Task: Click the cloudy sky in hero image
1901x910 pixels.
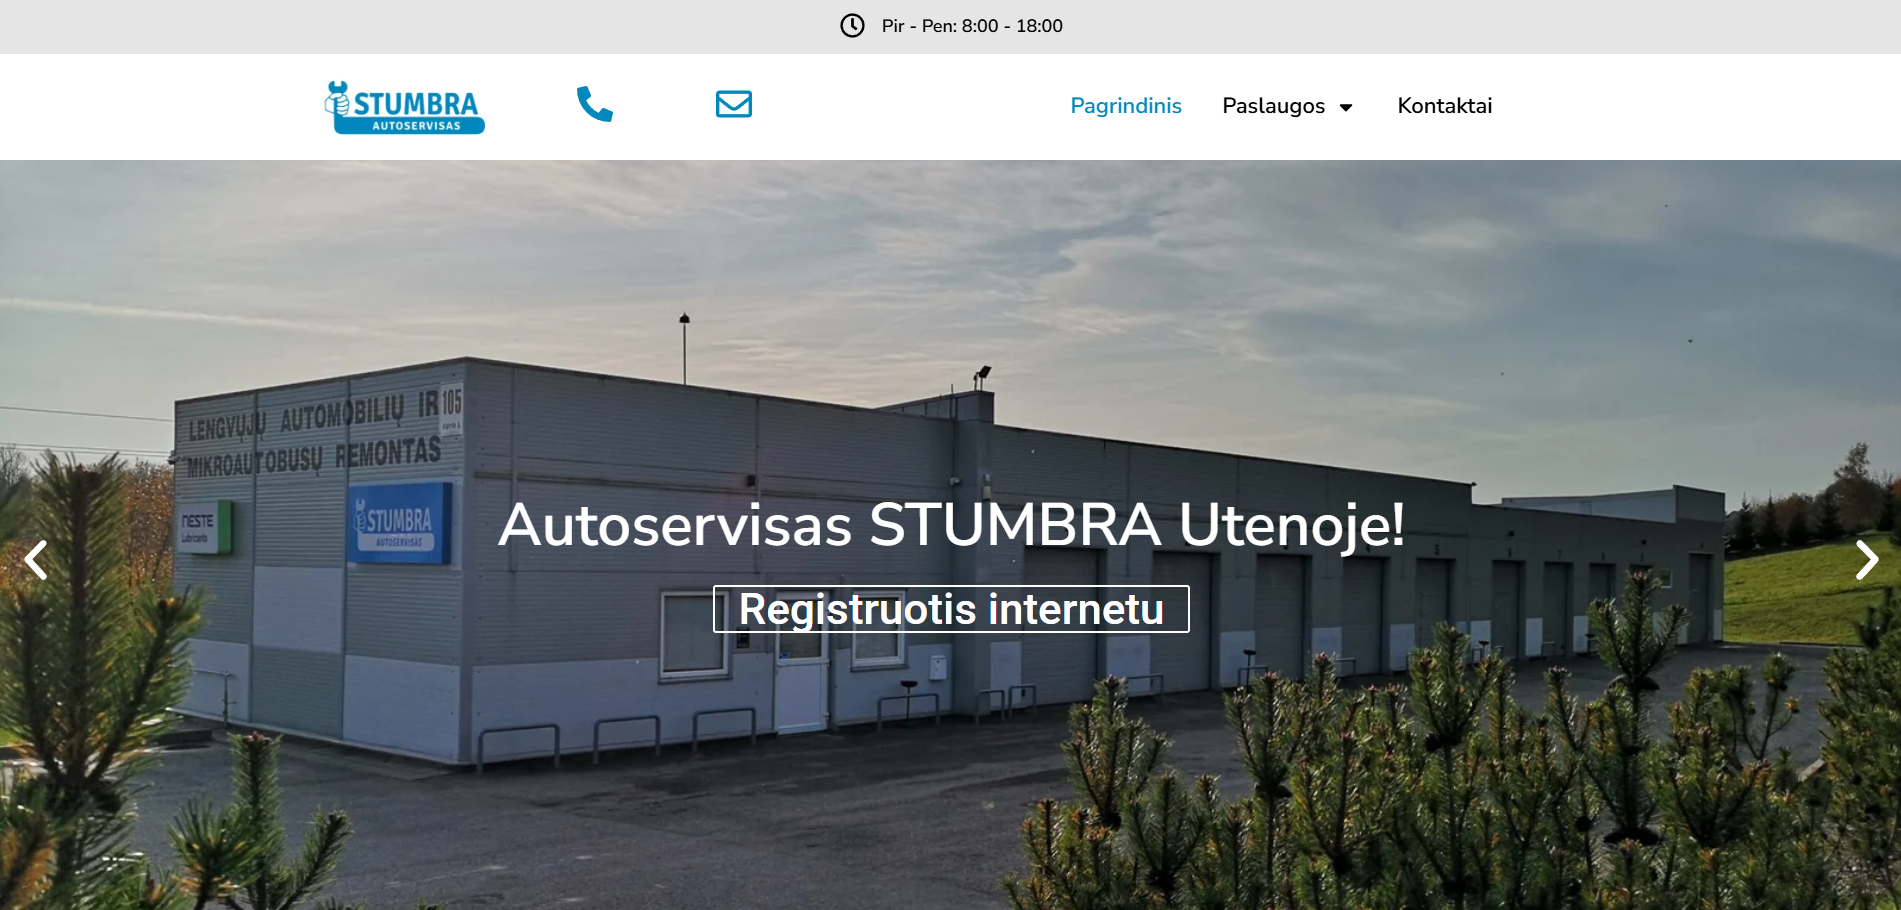Action: (950, 260)
